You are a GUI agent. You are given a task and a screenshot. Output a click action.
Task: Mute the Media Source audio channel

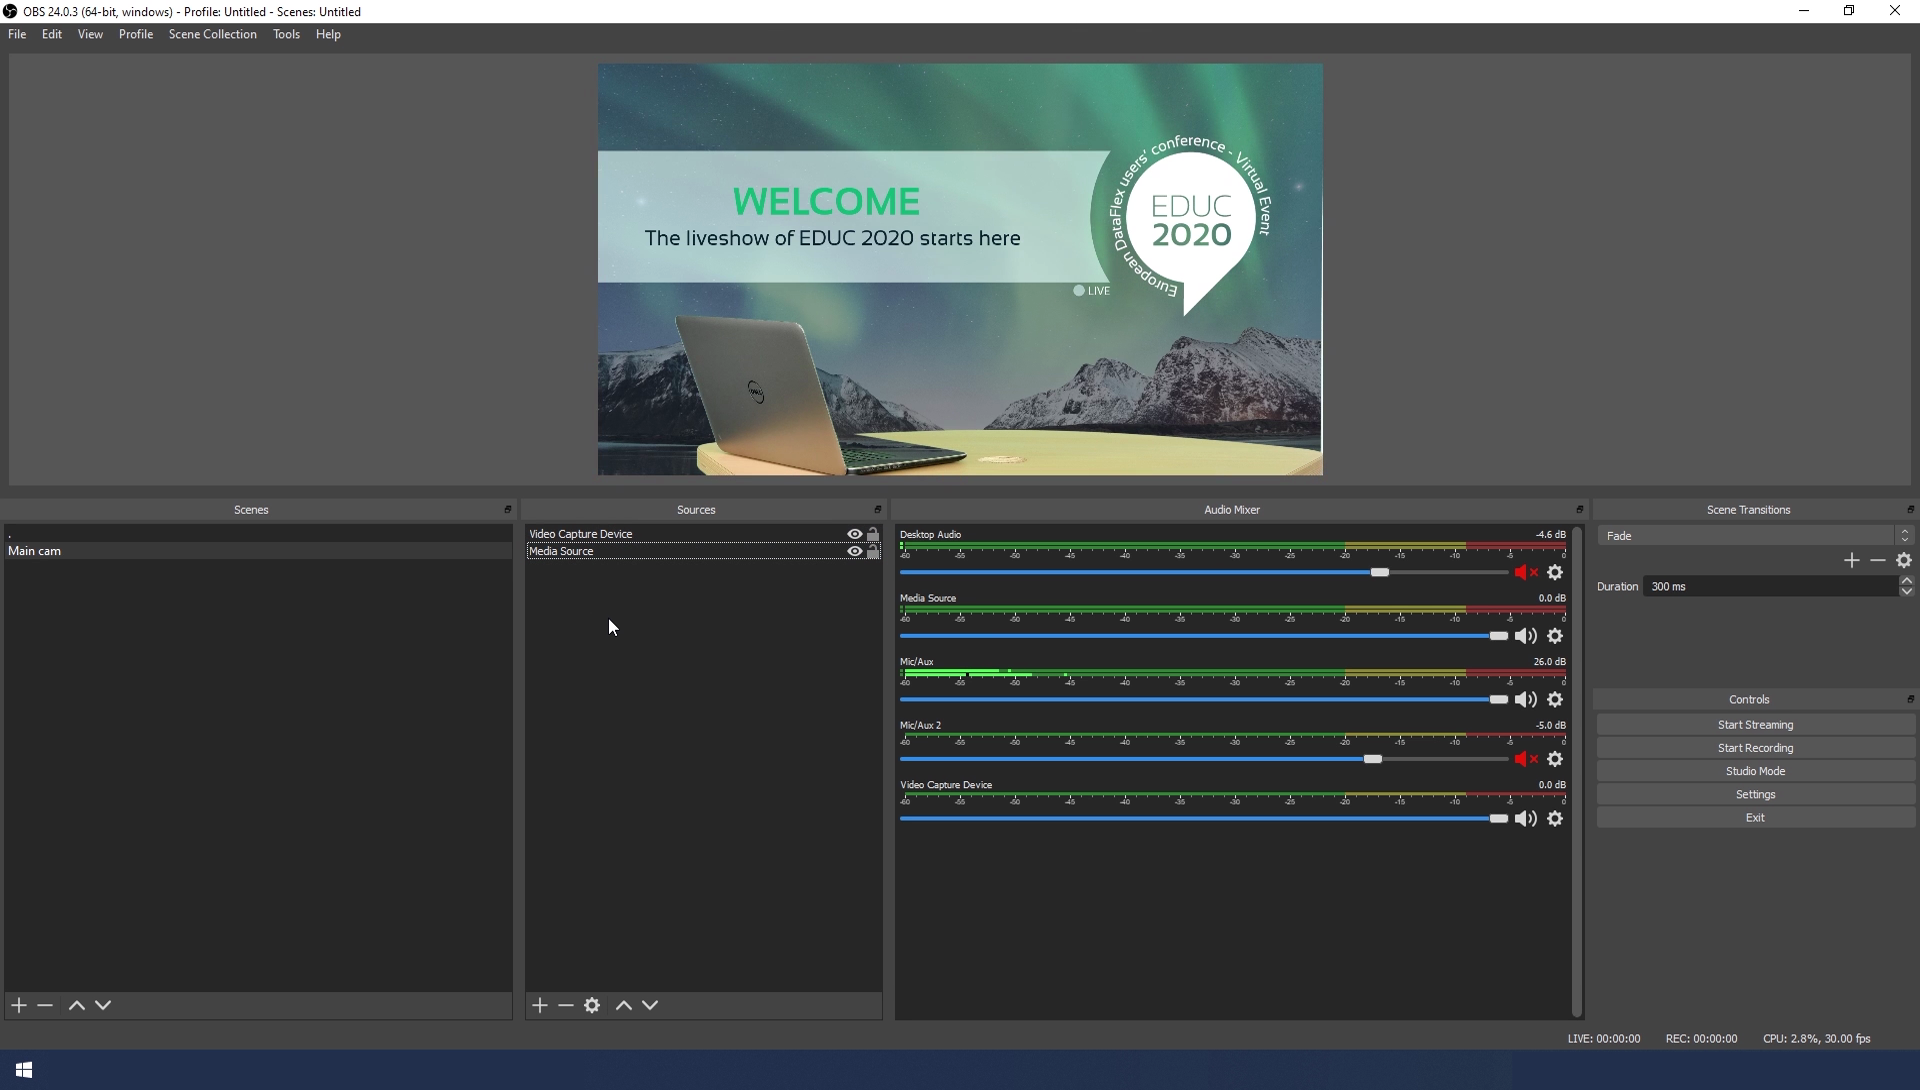click(x=1525, y=636)
